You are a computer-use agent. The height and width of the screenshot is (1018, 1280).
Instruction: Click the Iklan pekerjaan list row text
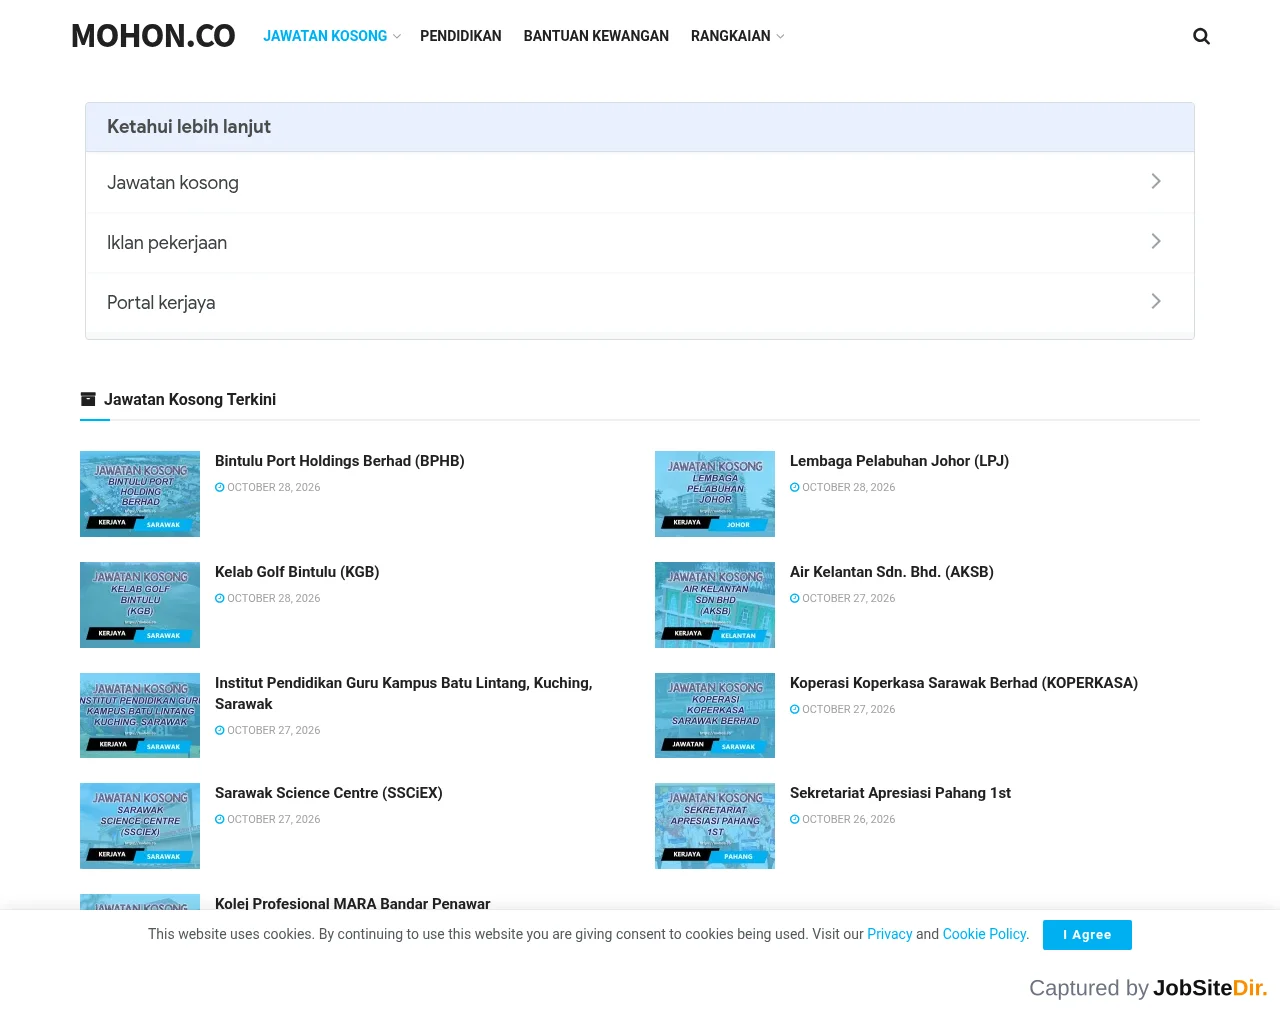[x=167, y=243]
